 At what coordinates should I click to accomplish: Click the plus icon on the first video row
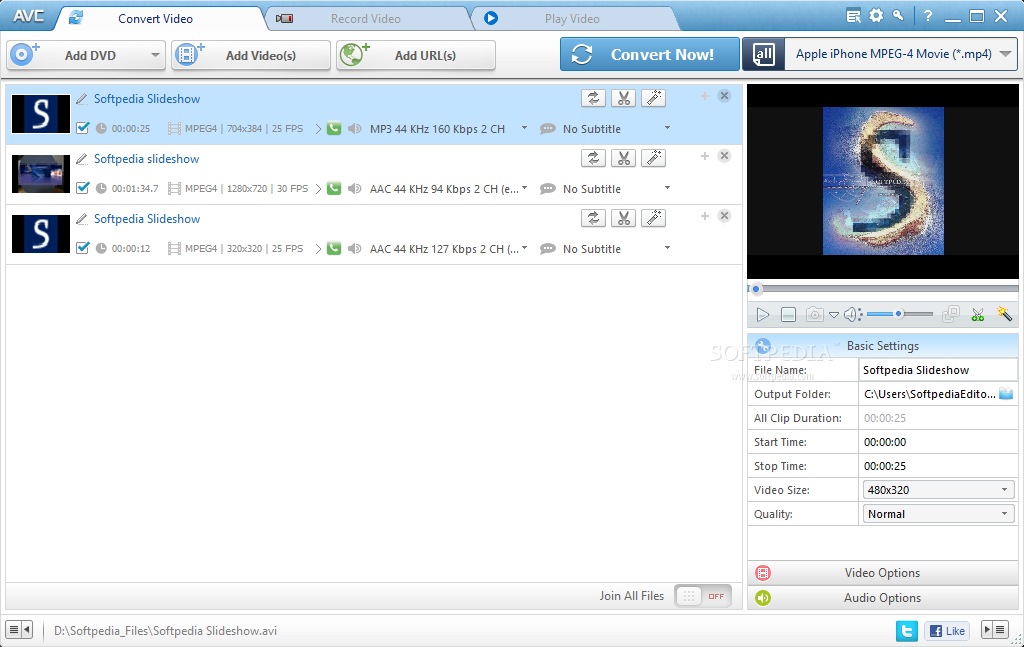(x=705, y=96)
